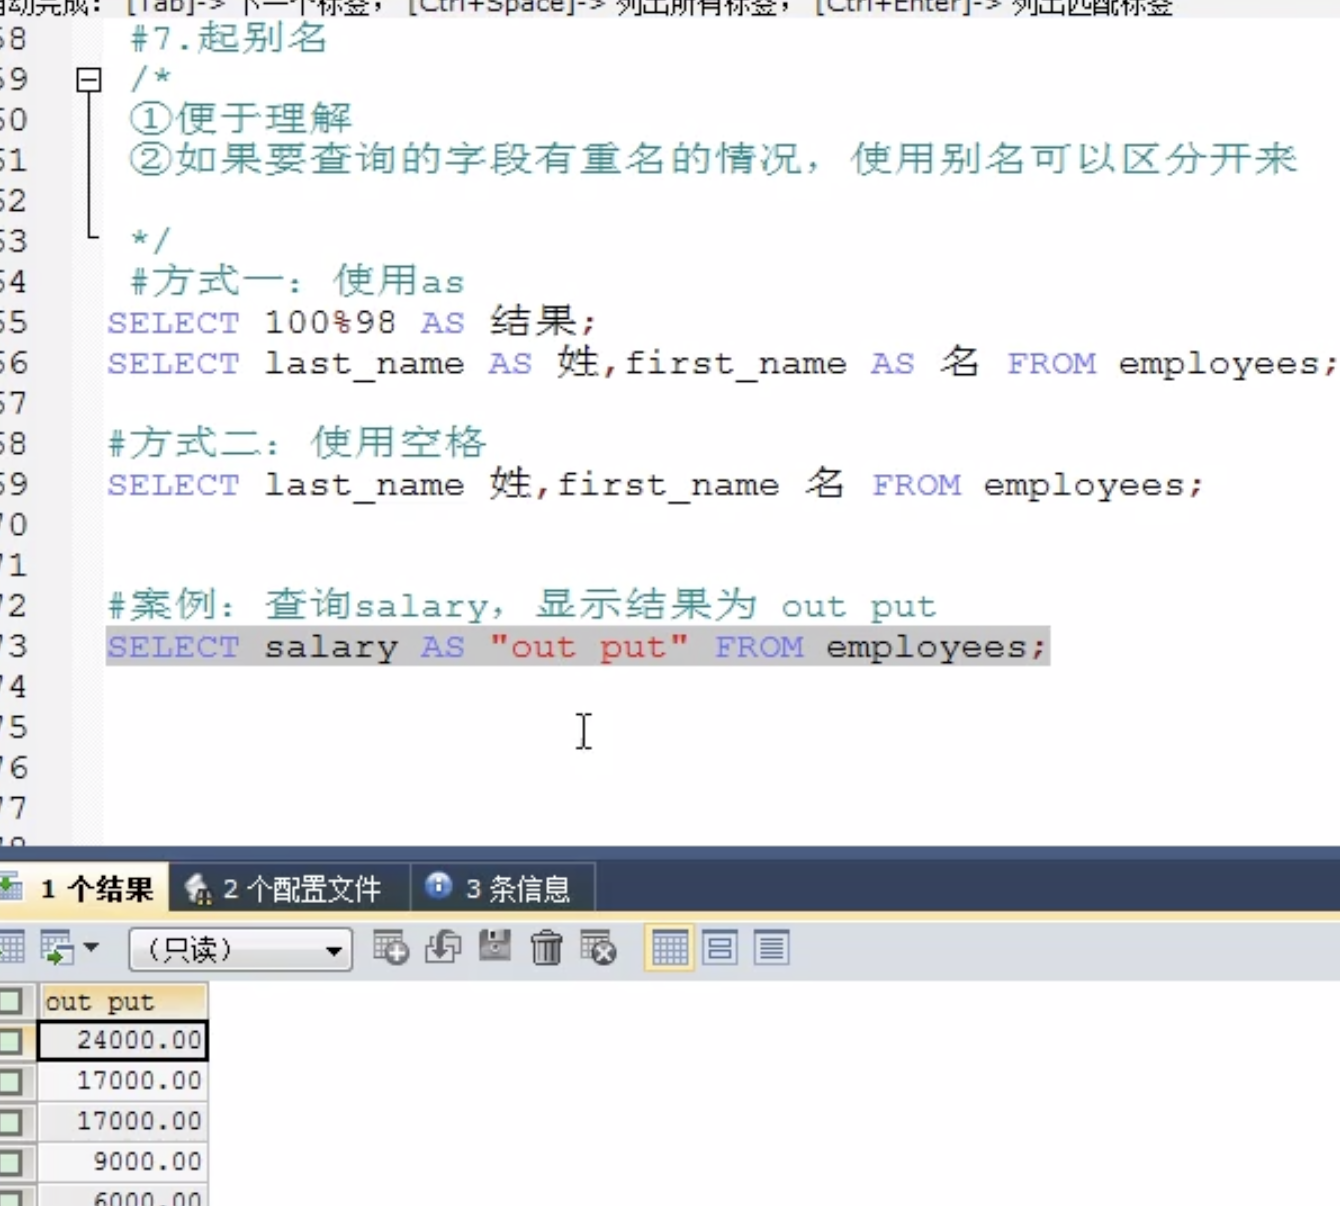
Task: Select the 9000.00 cell
Action: coord(123,1161)
